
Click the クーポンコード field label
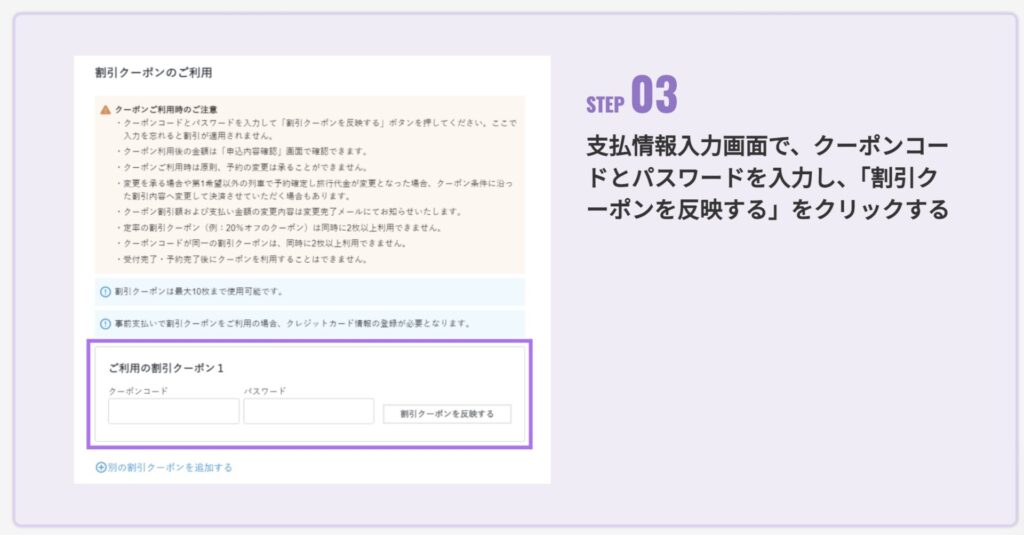click(x=138, y=391)
